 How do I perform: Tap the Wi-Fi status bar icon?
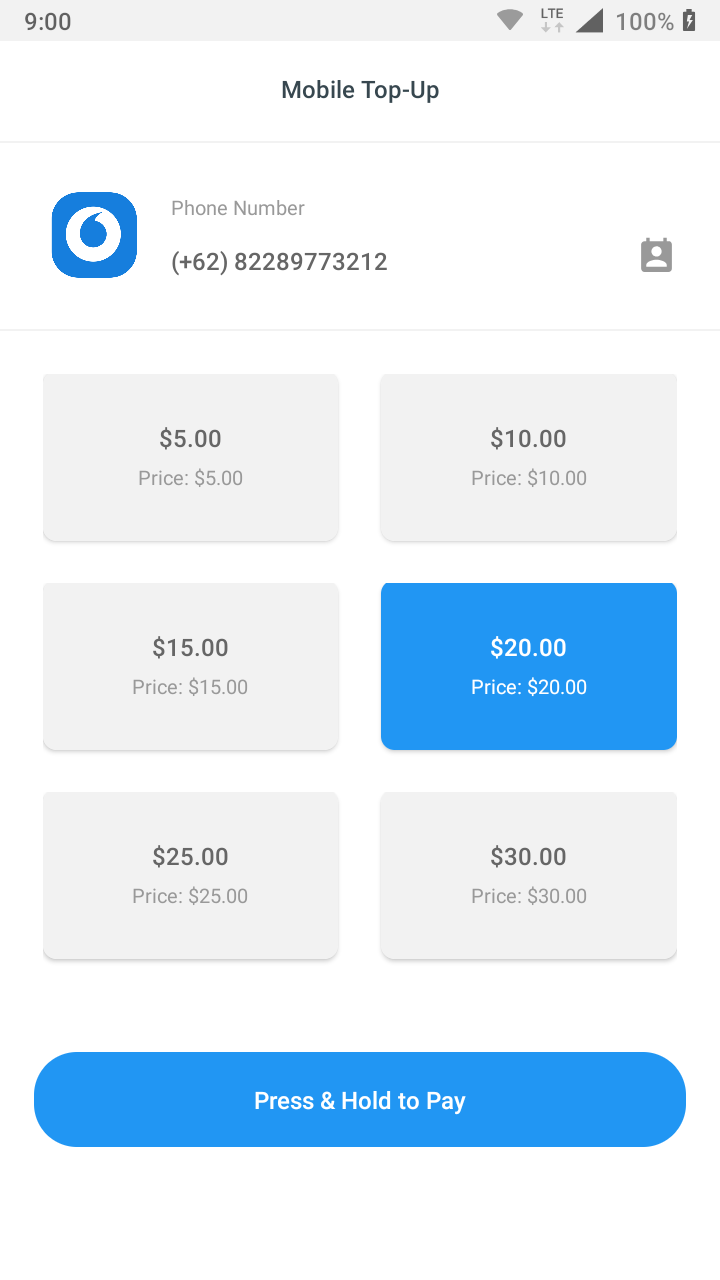point(510,20)
